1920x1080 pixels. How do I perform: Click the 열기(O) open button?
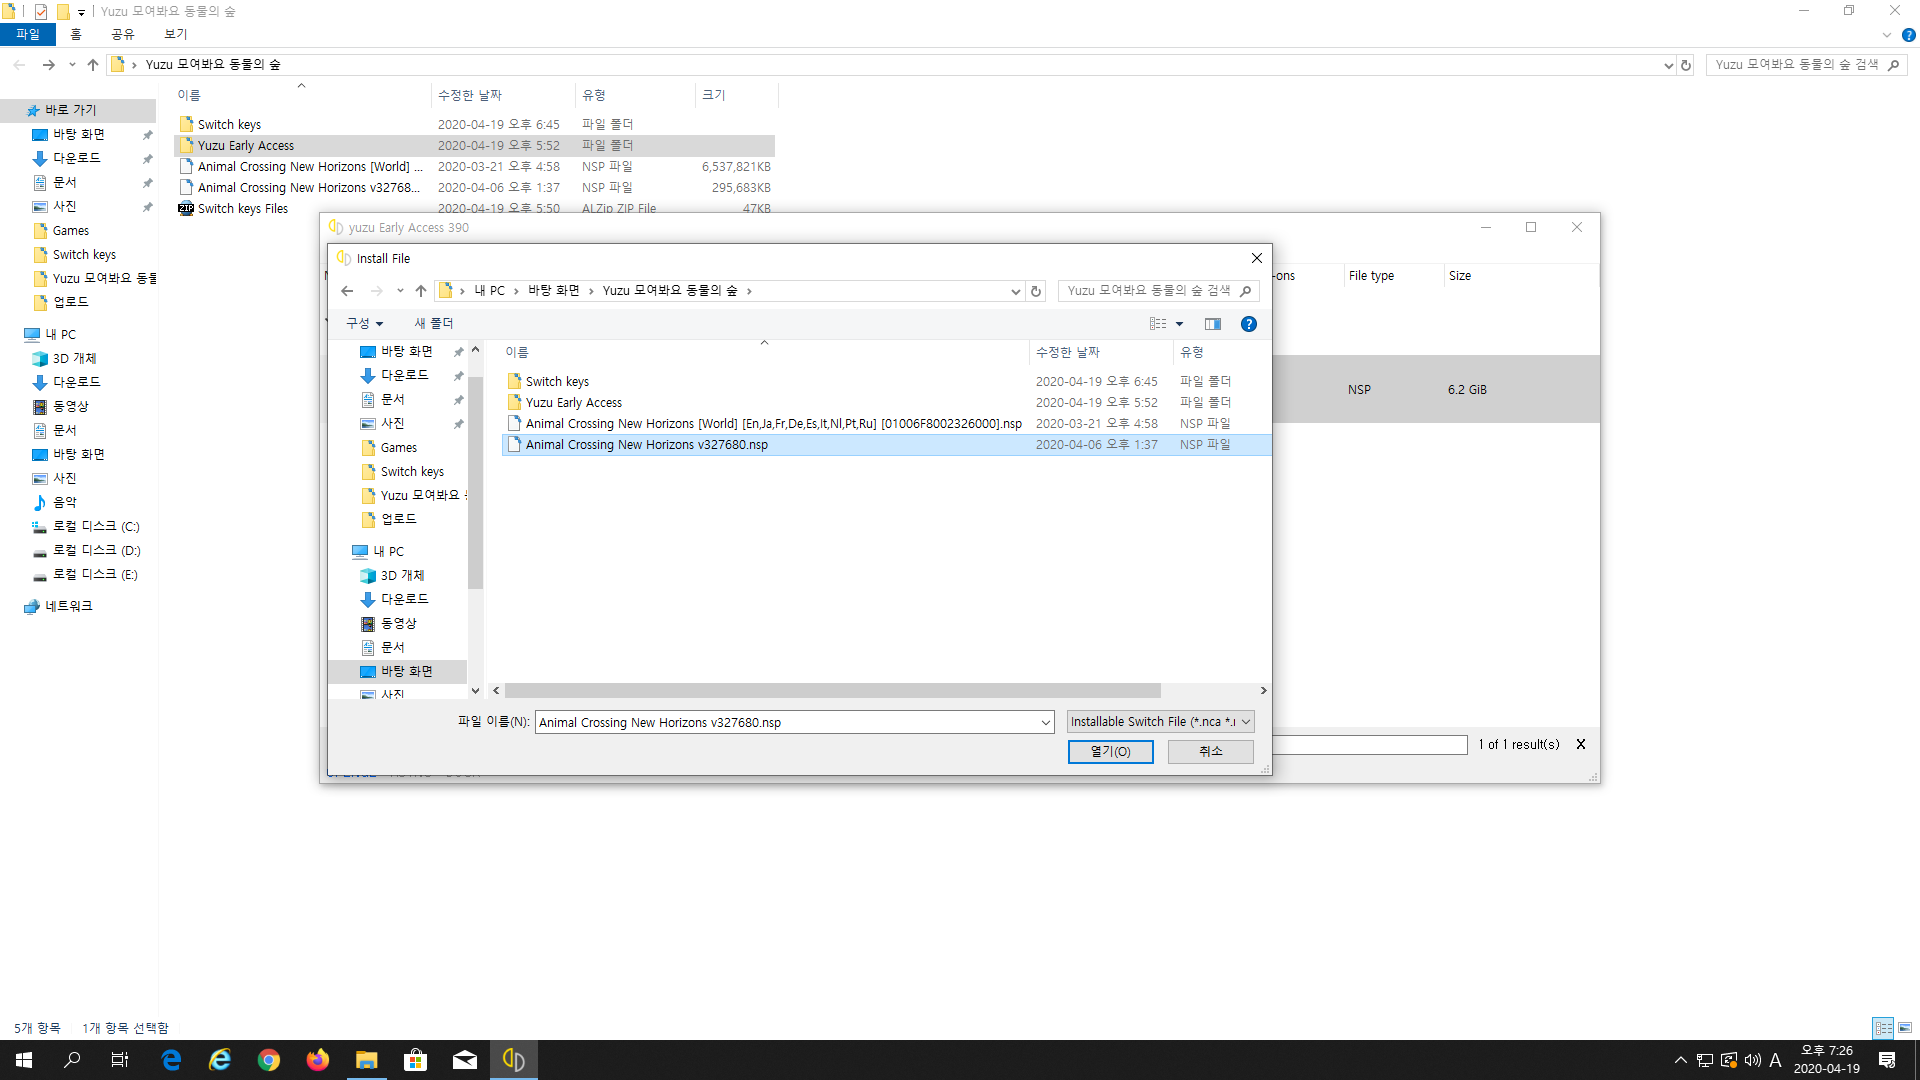pyautogui.click(x=1110, y=751)
